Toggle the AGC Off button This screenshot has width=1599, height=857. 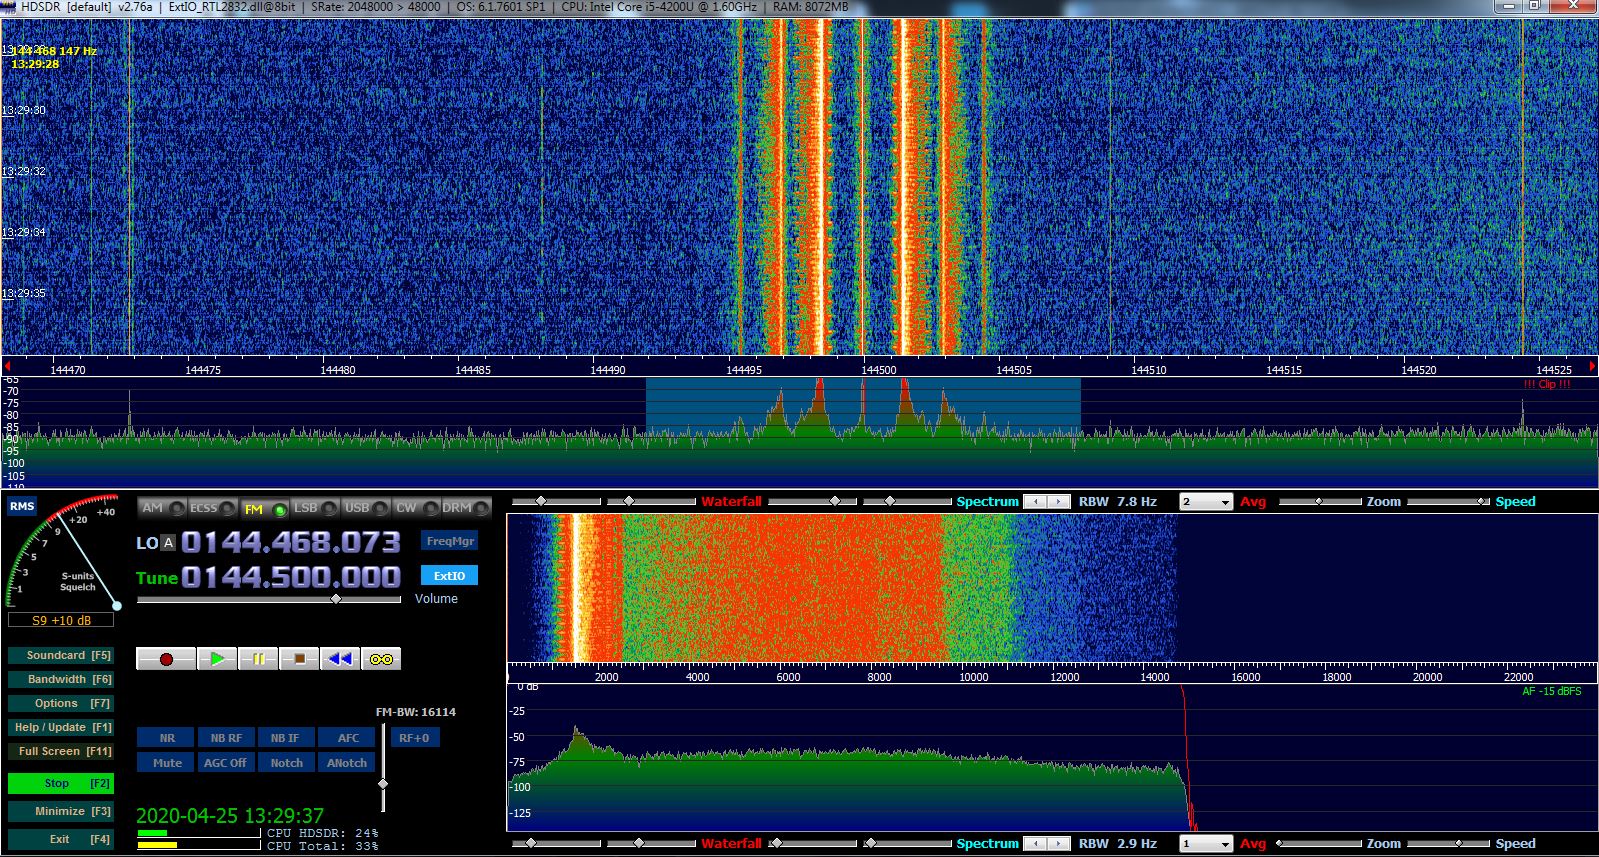click(x=226, y=763)
